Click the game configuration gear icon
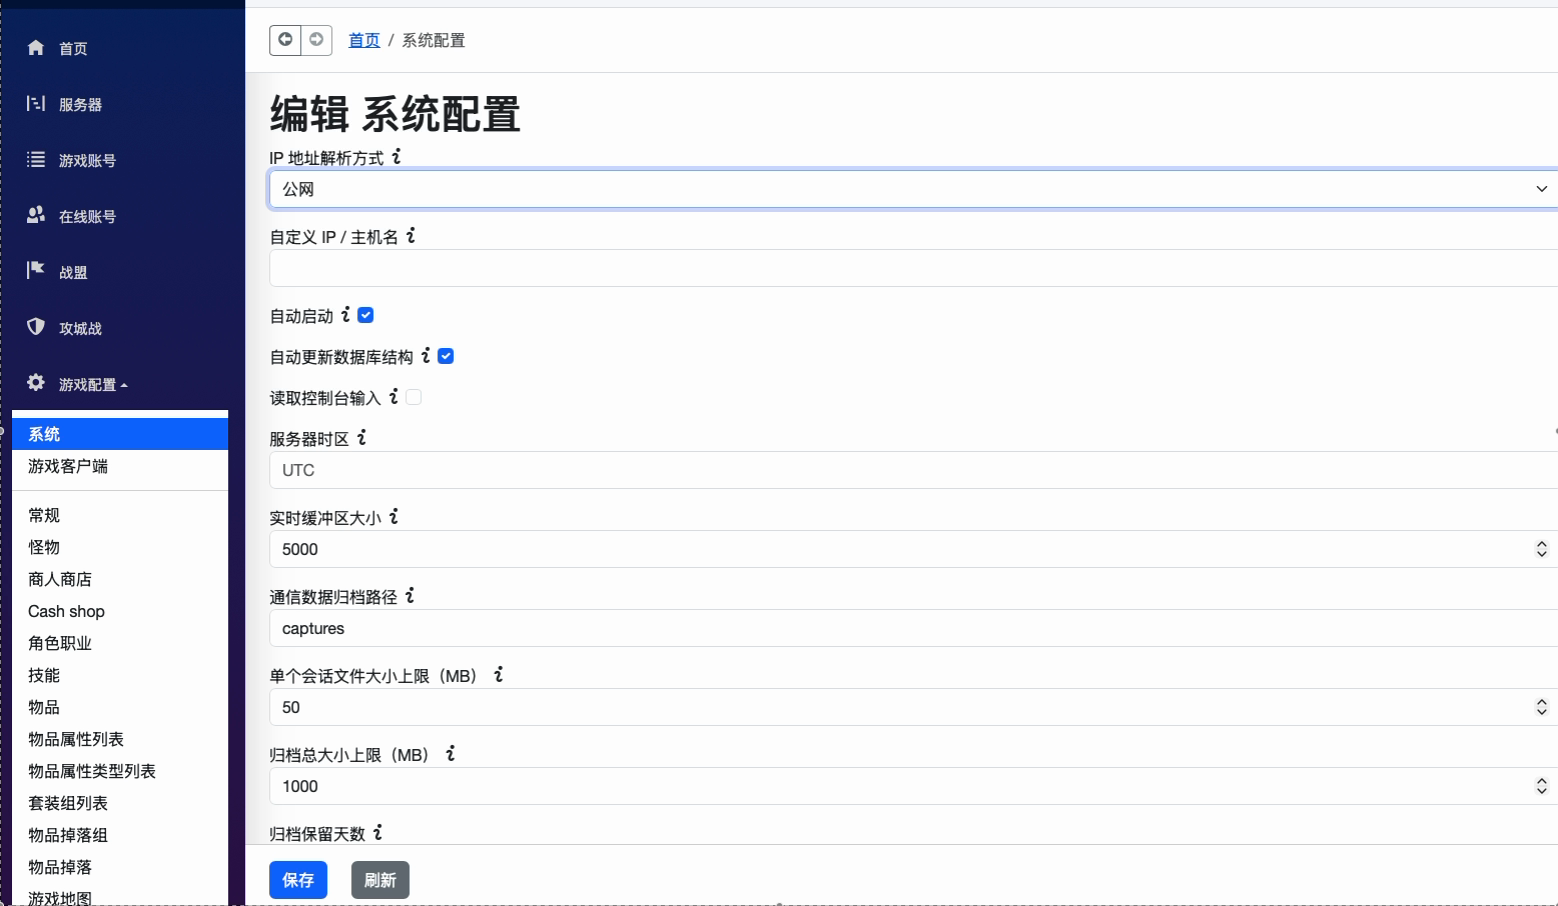 [x=36, y=382]
